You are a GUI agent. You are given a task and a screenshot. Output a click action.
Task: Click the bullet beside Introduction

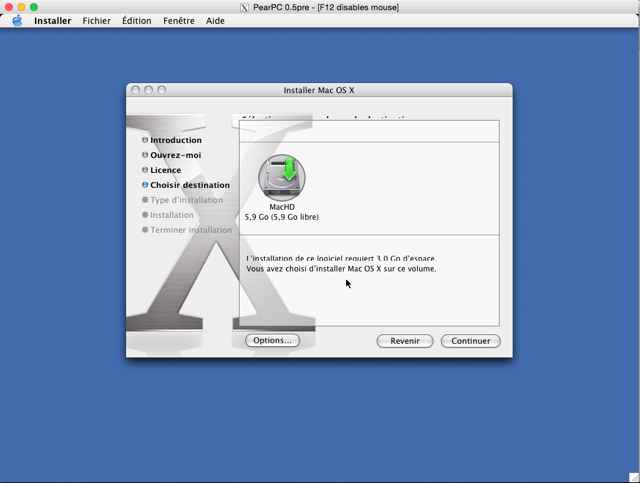(145, 140)
